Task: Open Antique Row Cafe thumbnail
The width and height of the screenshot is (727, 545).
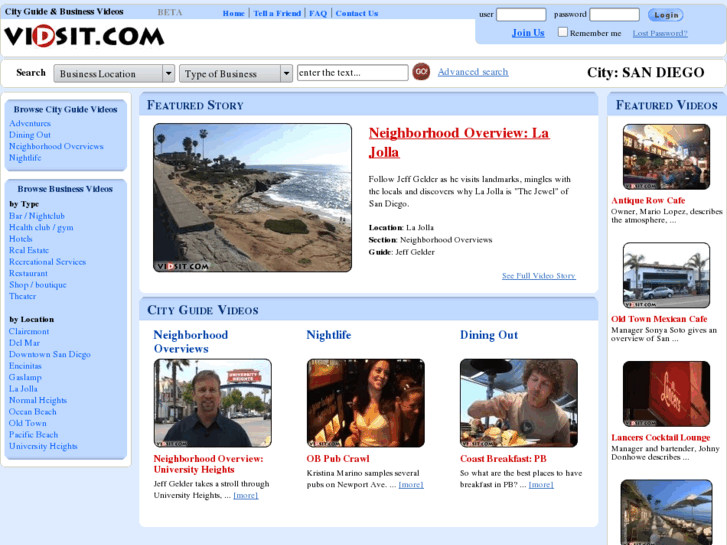Action: tap(666, 157)
